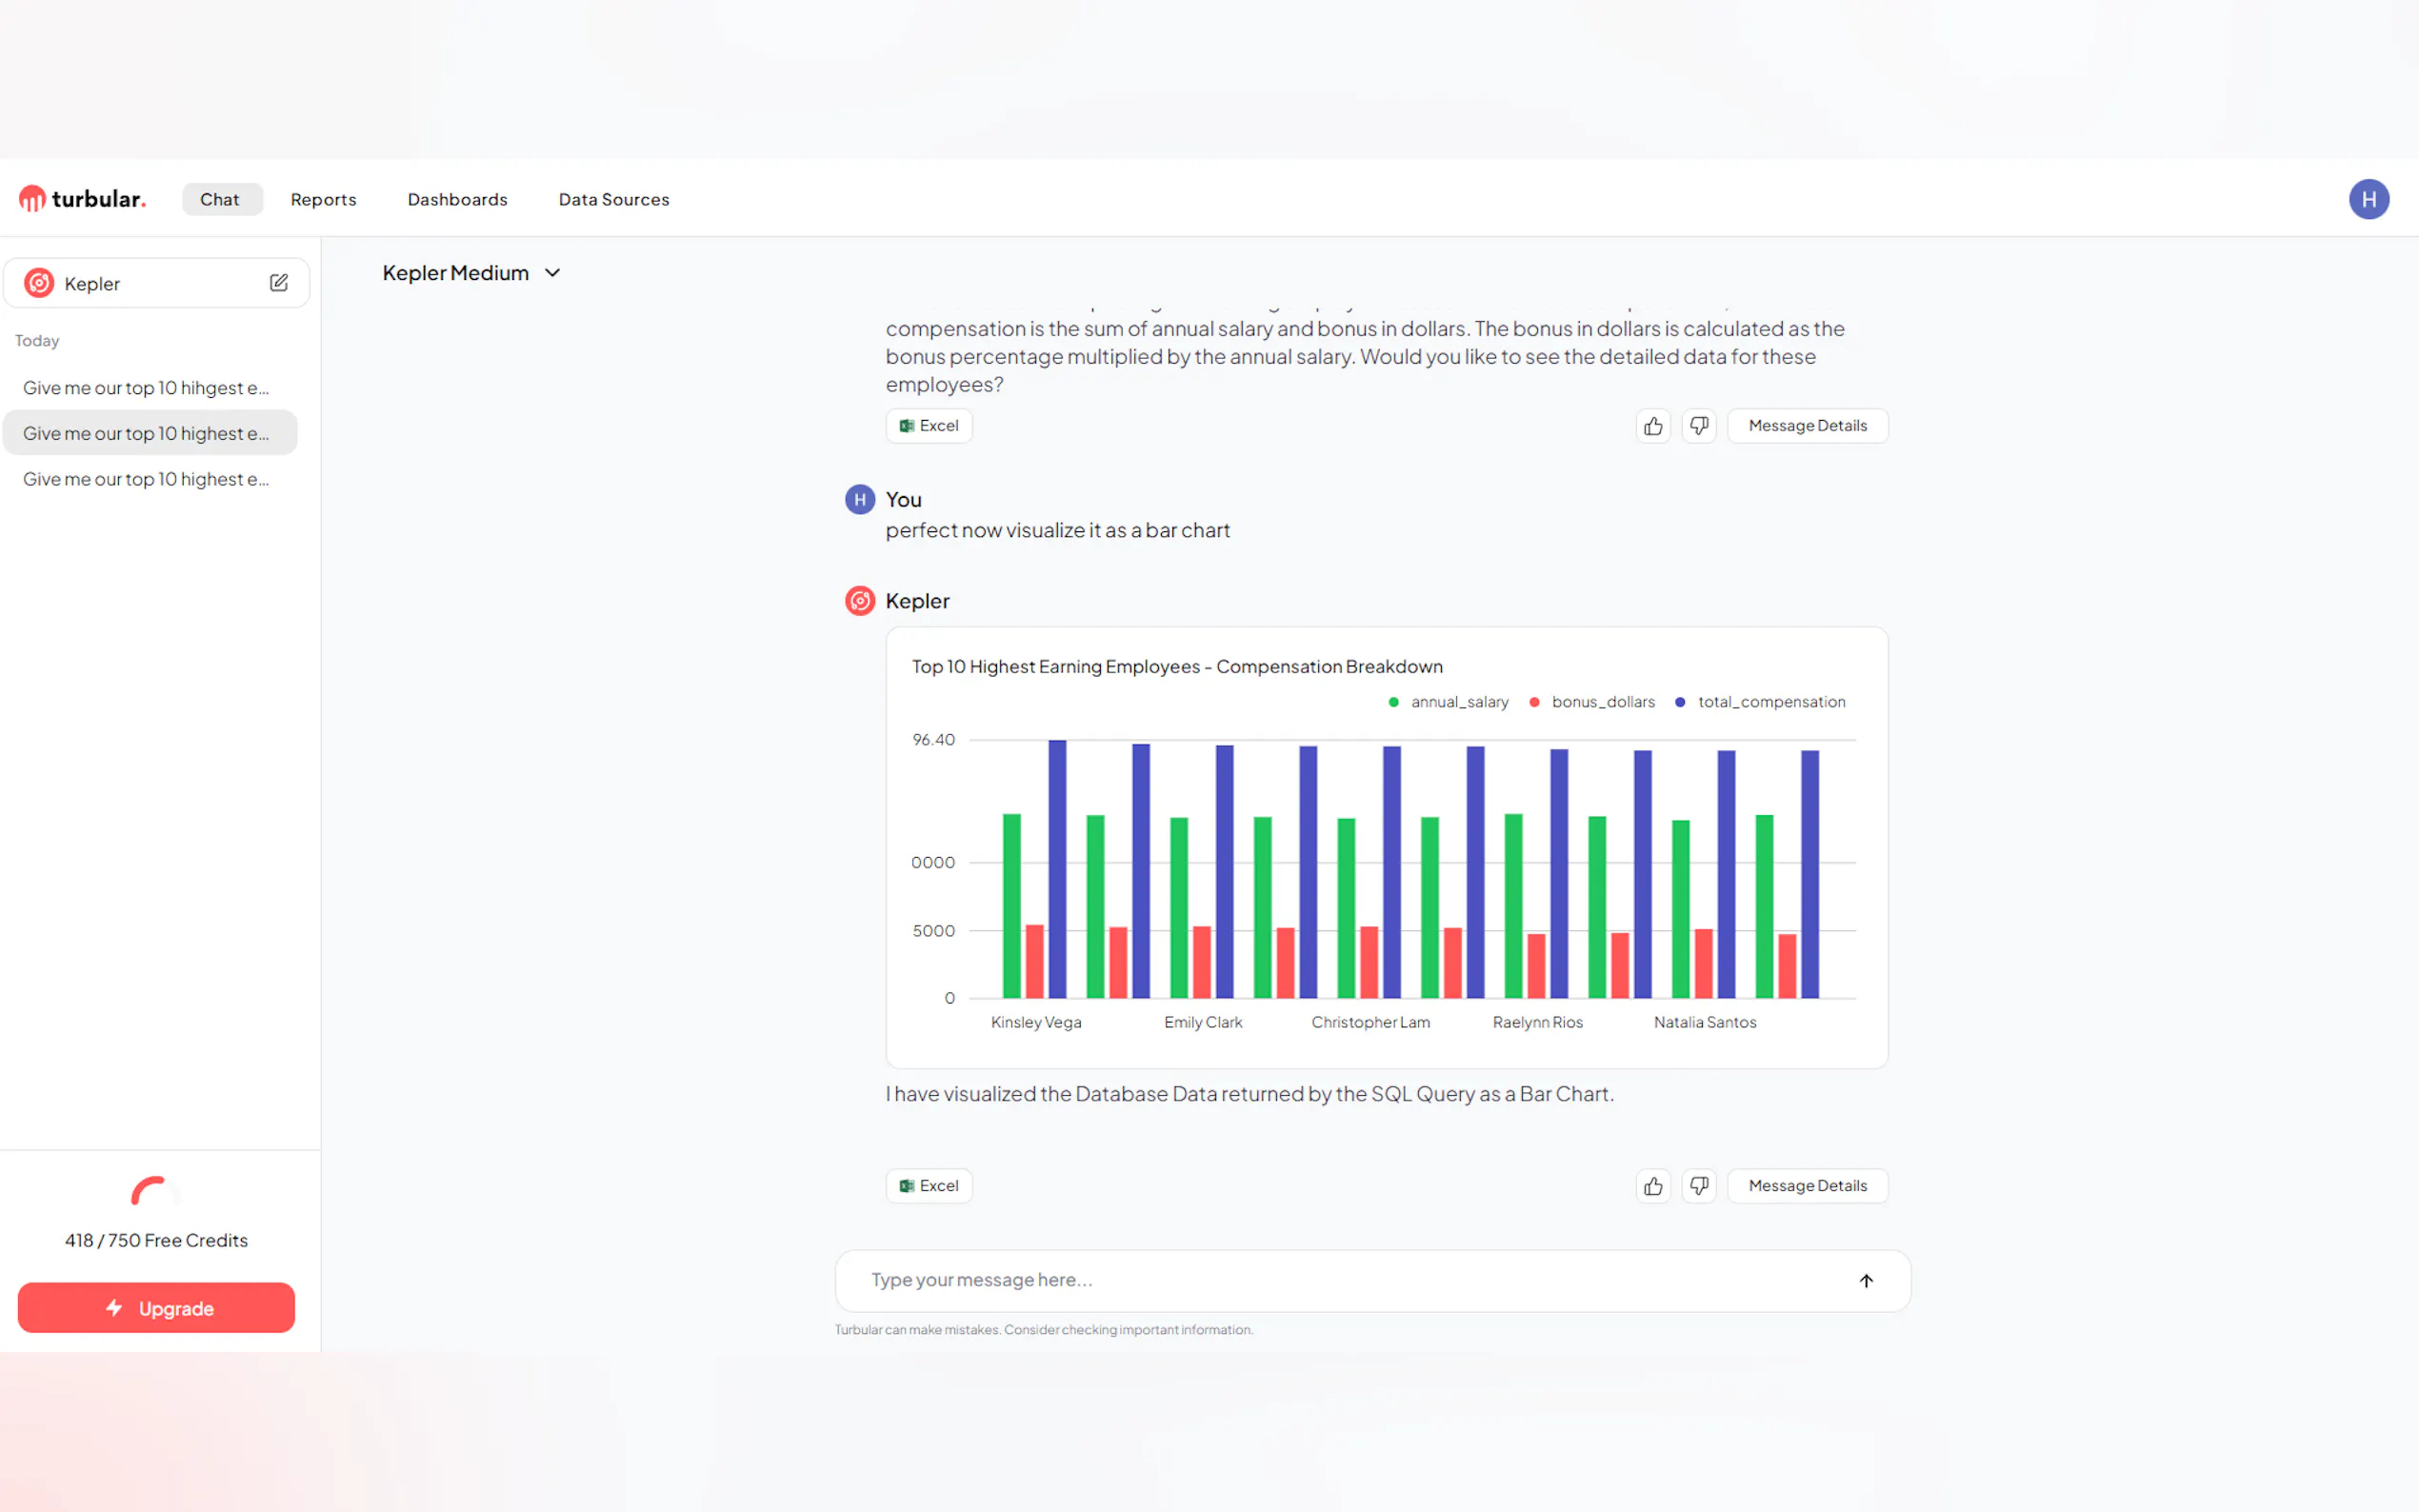Screen dimensions: 2419x1512
Task: Click the send message arrow icon
Action: point(1866,1281)
